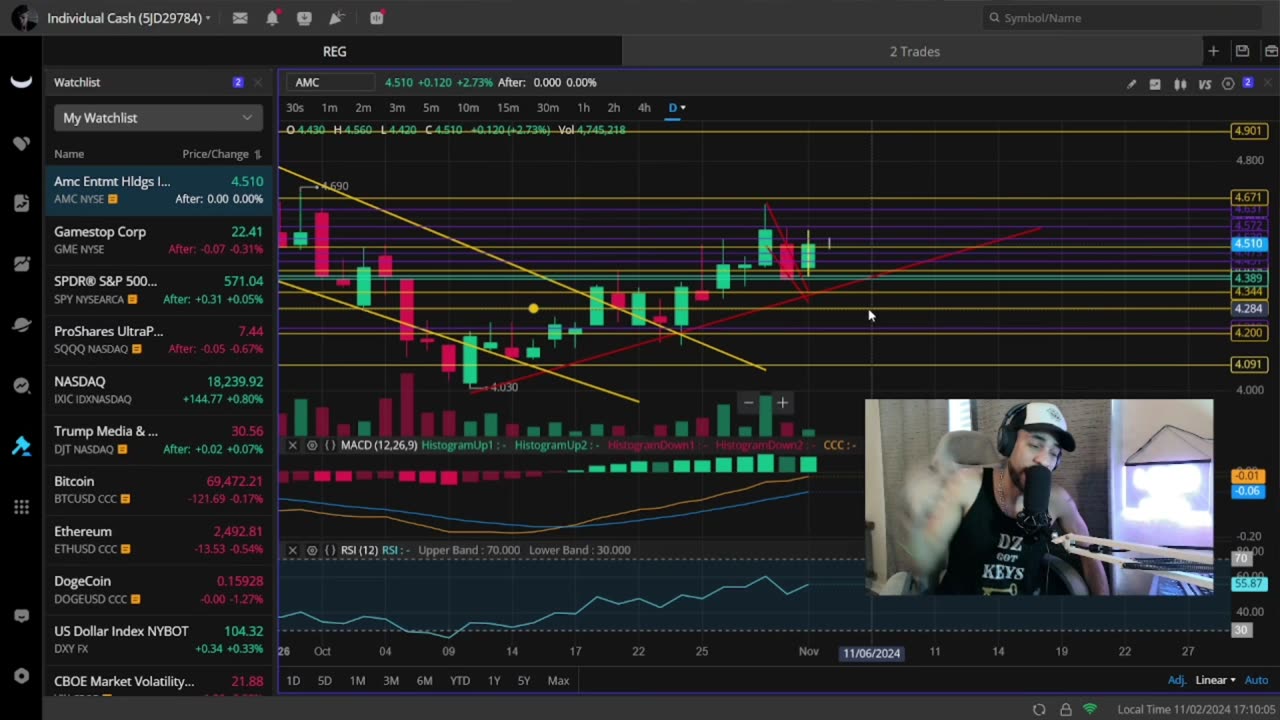Select US Dollar Index NYBOT row
Screen dimensions: 1280x720
pos(158,640)
